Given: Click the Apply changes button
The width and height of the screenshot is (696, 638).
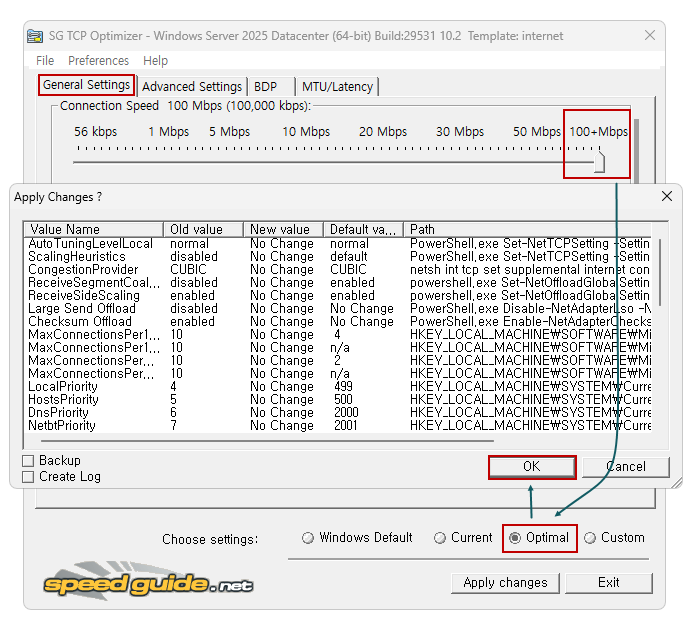Looking at the screenshot, I should pos(505,583).
